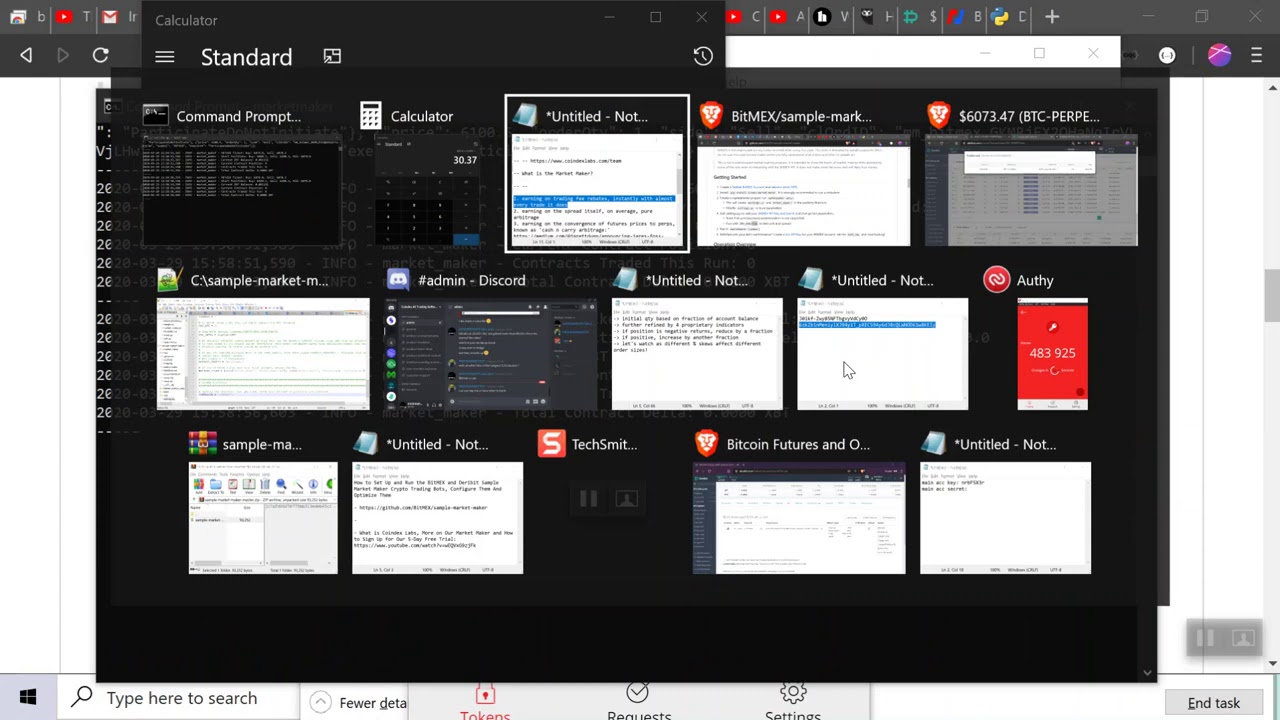The height and width of the screenshot is (720, 1280).
Task: Select the Python browser tab
Action: 999,16
